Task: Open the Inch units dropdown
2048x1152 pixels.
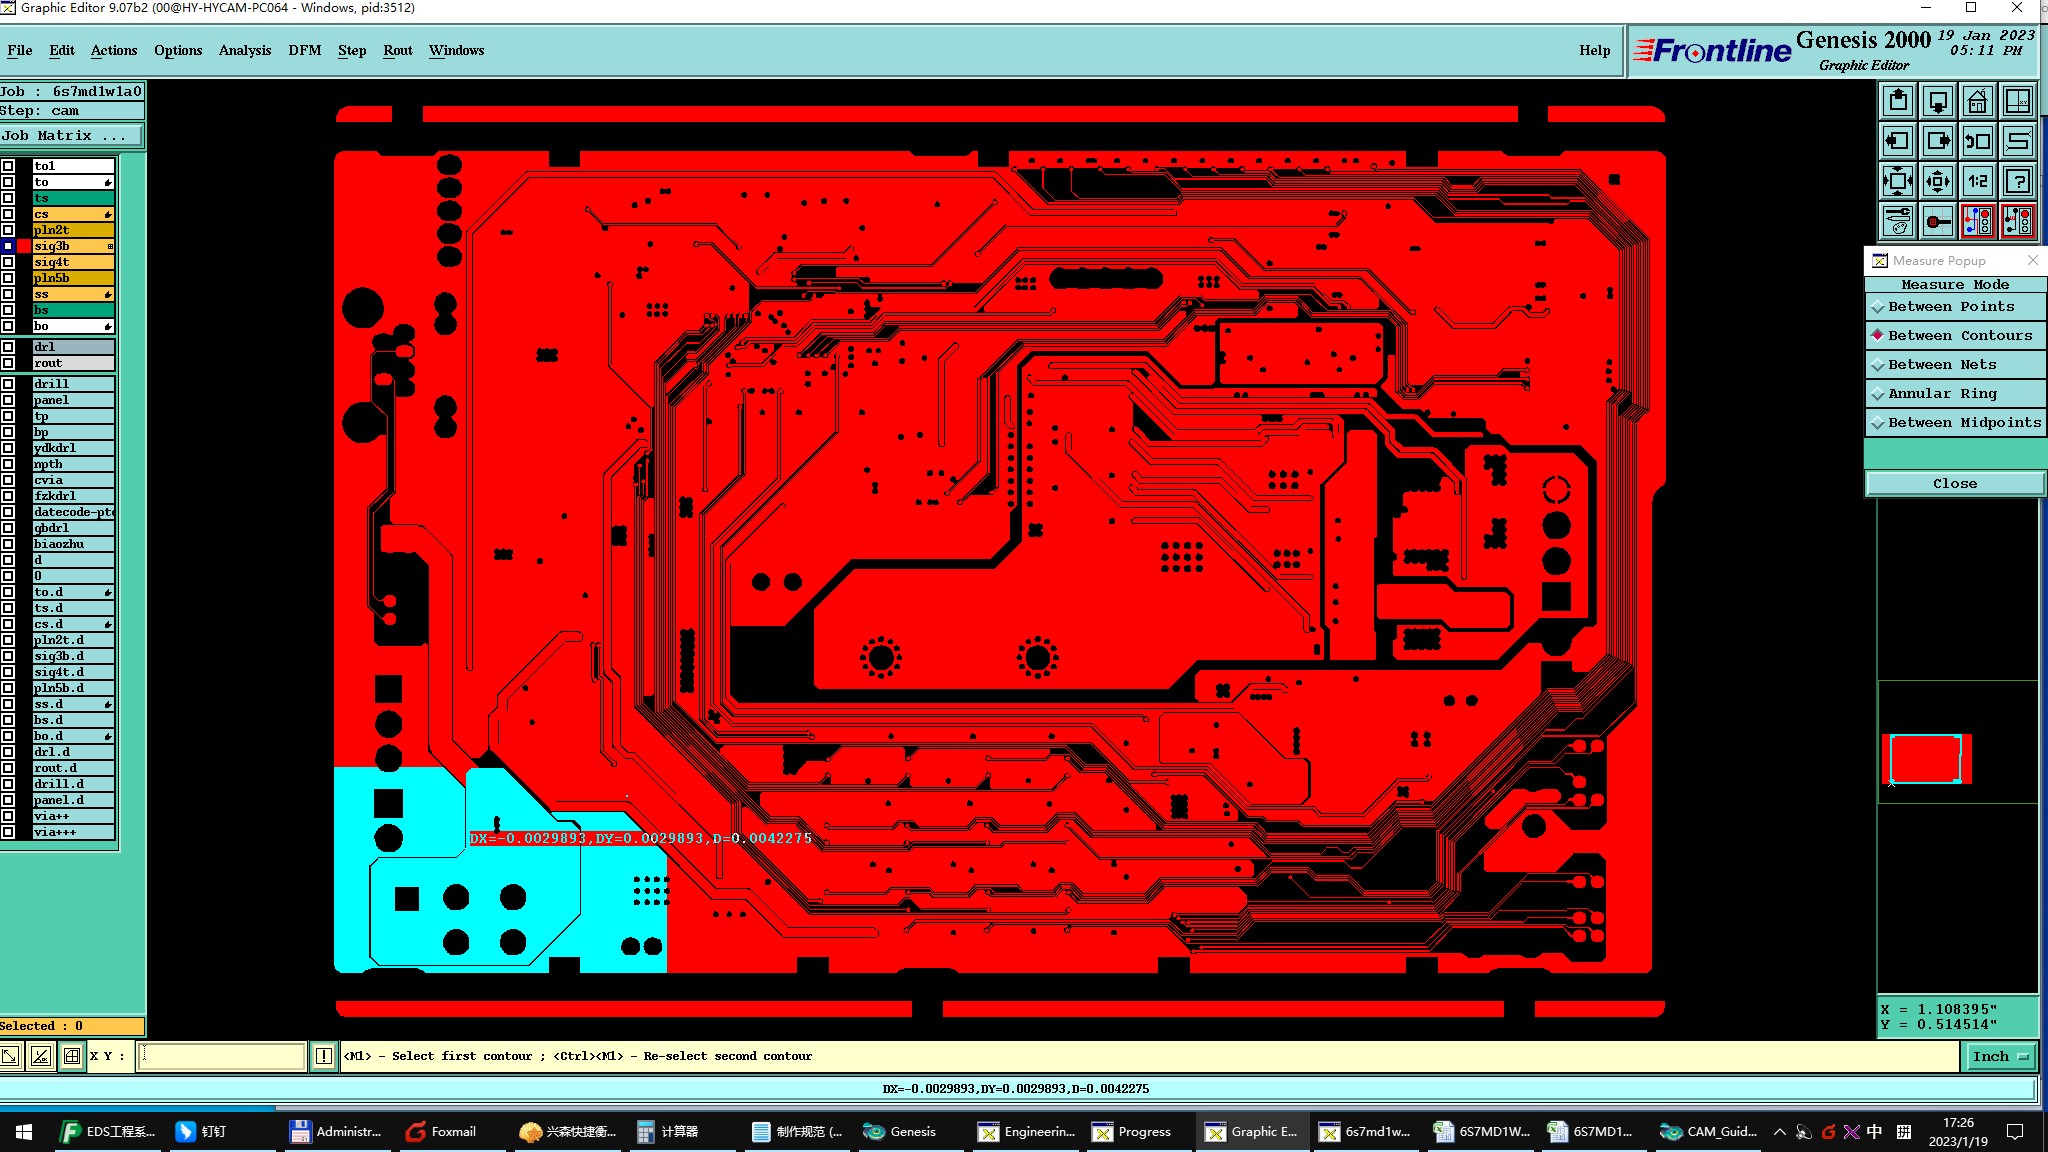Action: coord(2000,1056)
